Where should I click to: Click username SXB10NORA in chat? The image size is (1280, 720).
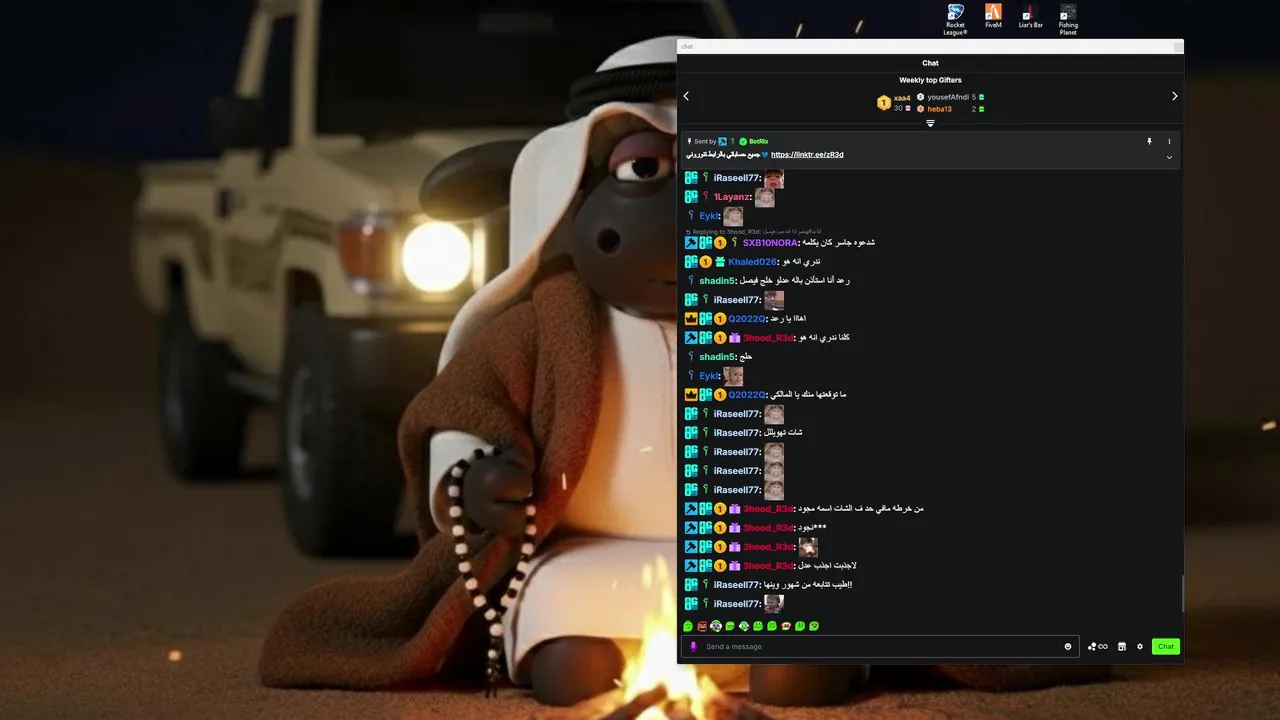coord(770,243)
